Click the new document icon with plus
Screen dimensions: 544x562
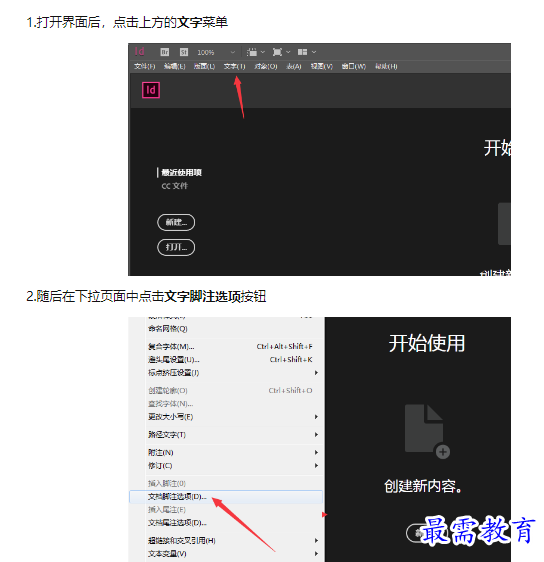[x=428, y=431]
